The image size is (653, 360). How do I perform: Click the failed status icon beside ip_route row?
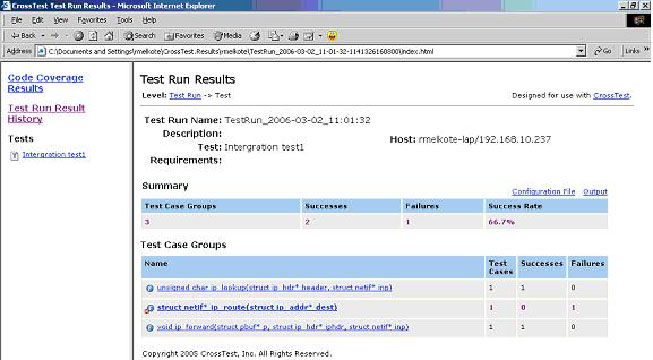[x=149, y=309]
